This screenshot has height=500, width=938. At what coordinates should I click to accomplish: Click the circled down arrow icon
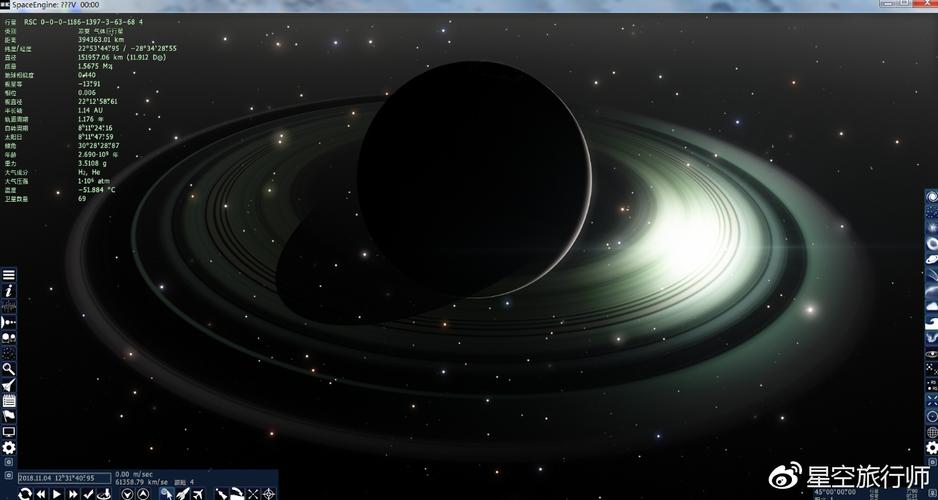tap(127, 494)
